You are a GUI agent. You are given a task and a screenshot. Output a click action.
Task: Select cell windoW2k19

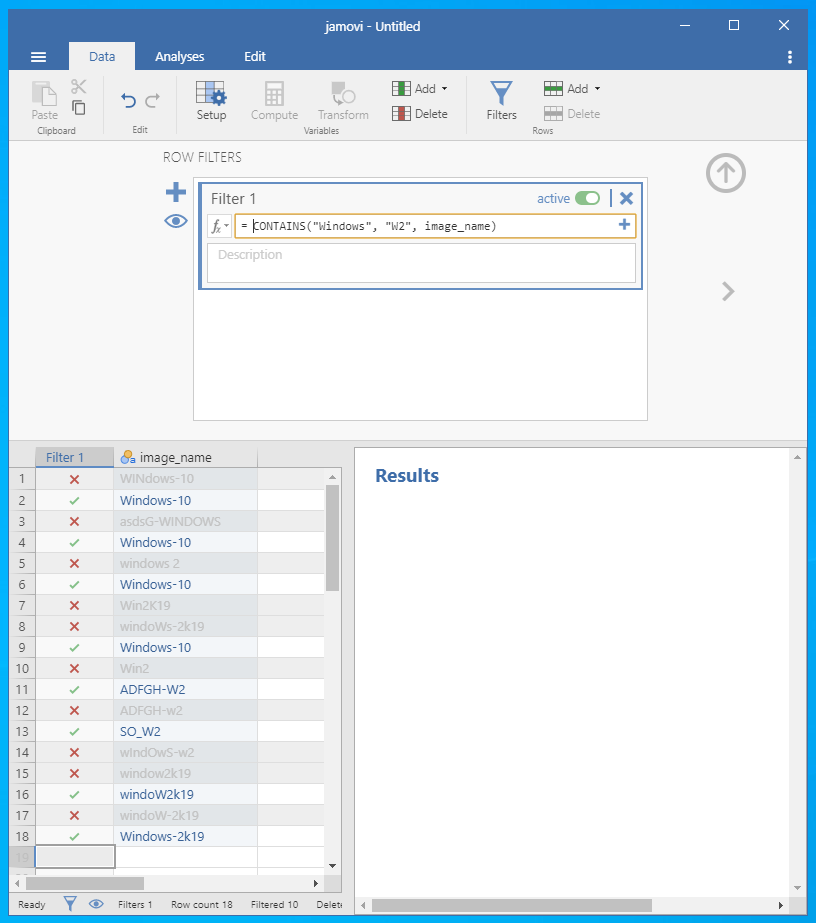pyautogui.click(x=185, y=794)
